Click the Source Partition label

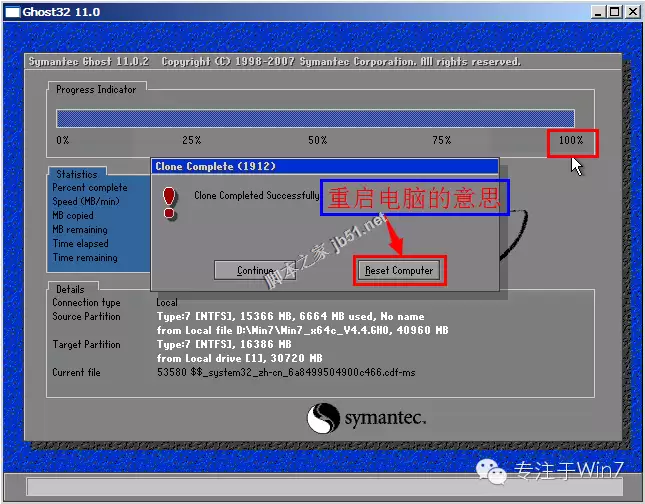[x=86, y=316]
